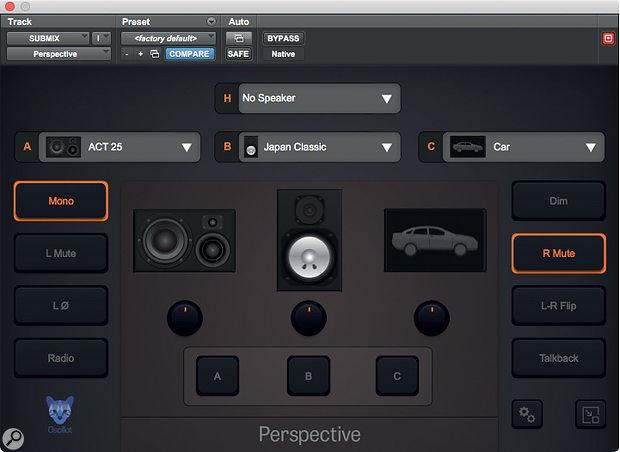This screenshot has width=620, height=452.
Task: Select speaker A button
Action: tap(217, 376)
